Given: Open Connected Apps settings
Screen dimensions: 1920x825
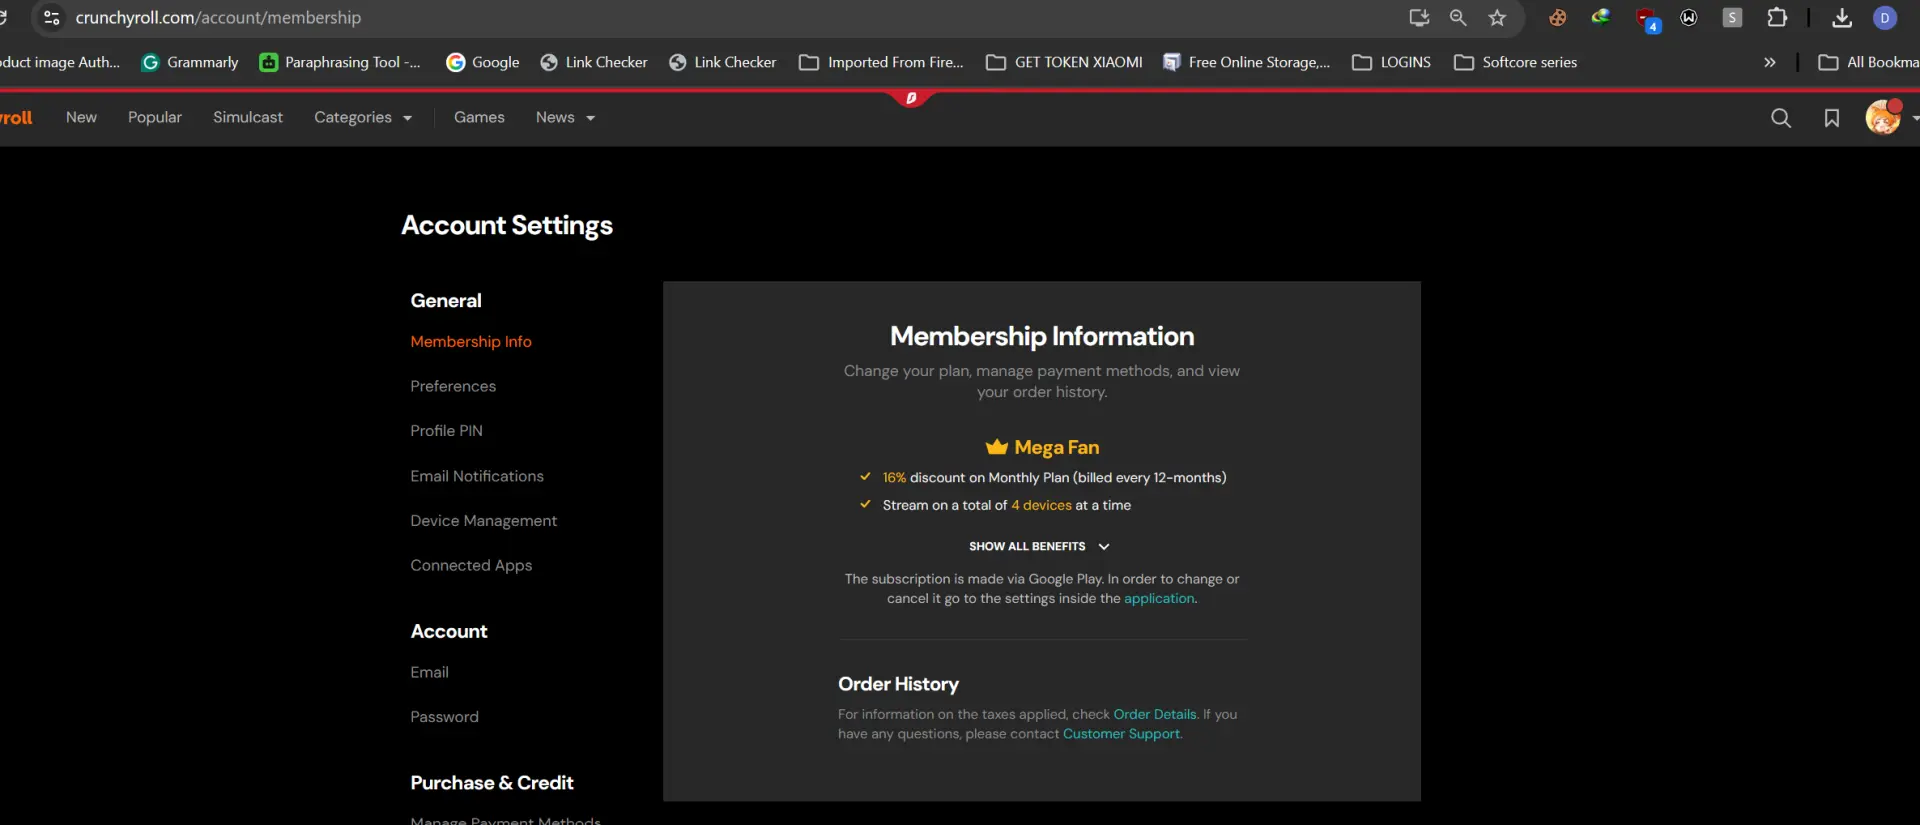Looking at the screenshot, I should [x=471, y=566].
